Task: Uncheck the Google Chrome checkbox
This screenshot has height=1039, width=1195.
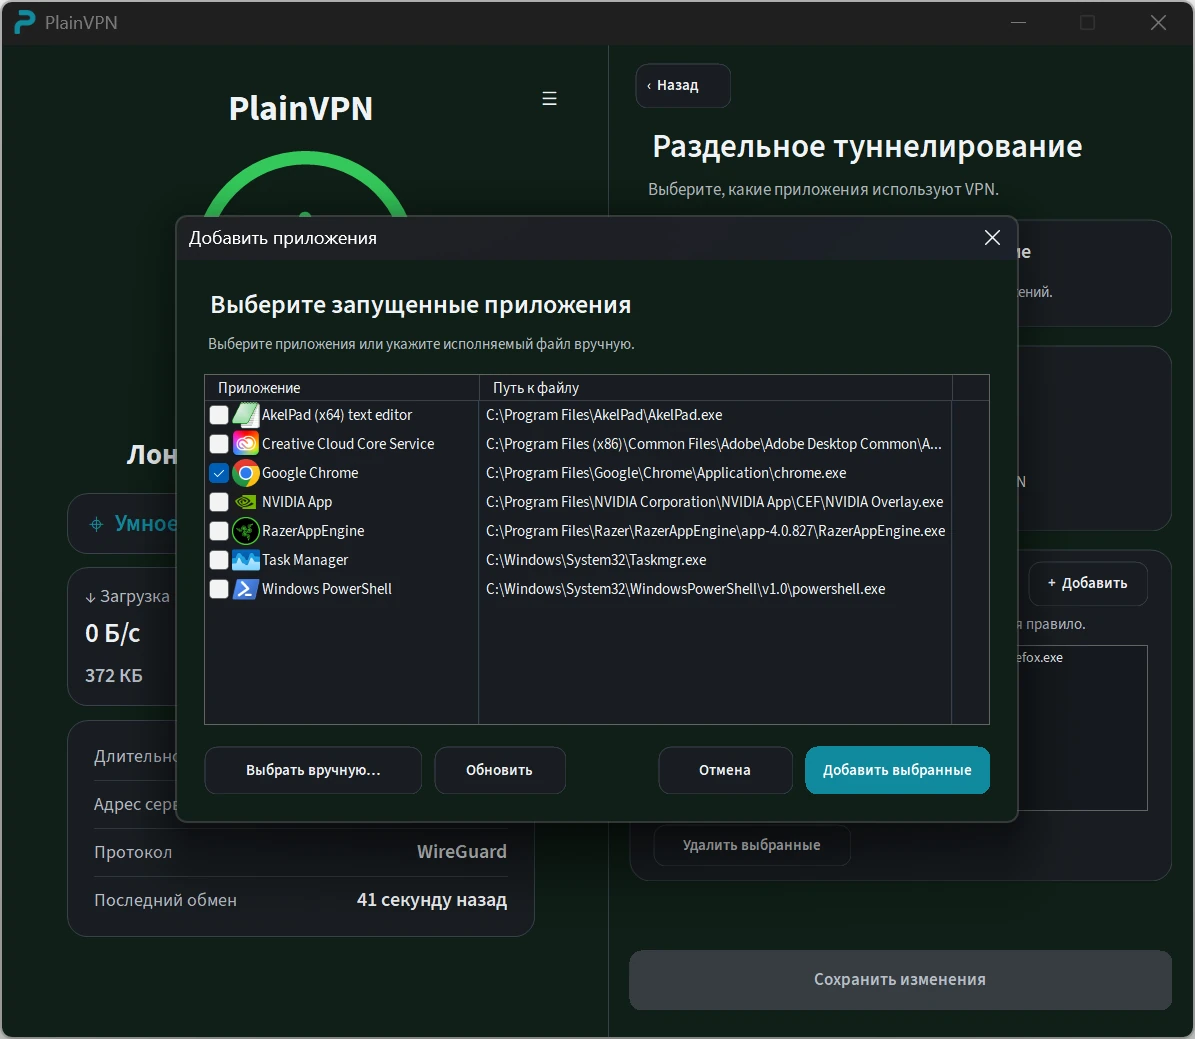Action: (x=219, y=473)
